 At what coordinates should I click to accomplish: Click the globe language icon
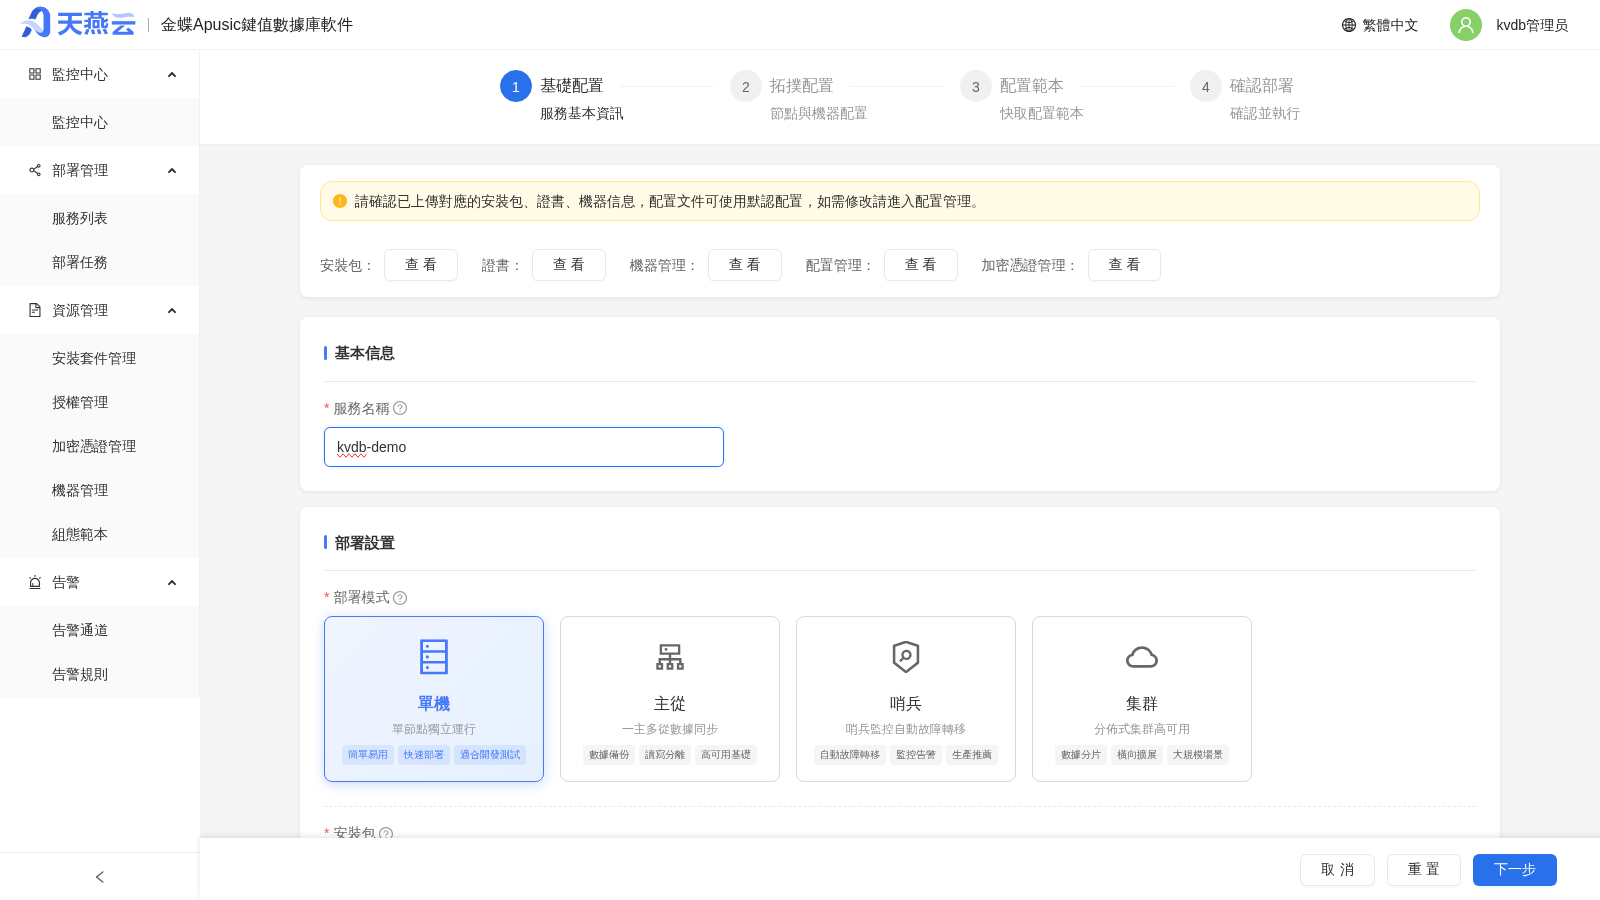[x=1349, y=25]
